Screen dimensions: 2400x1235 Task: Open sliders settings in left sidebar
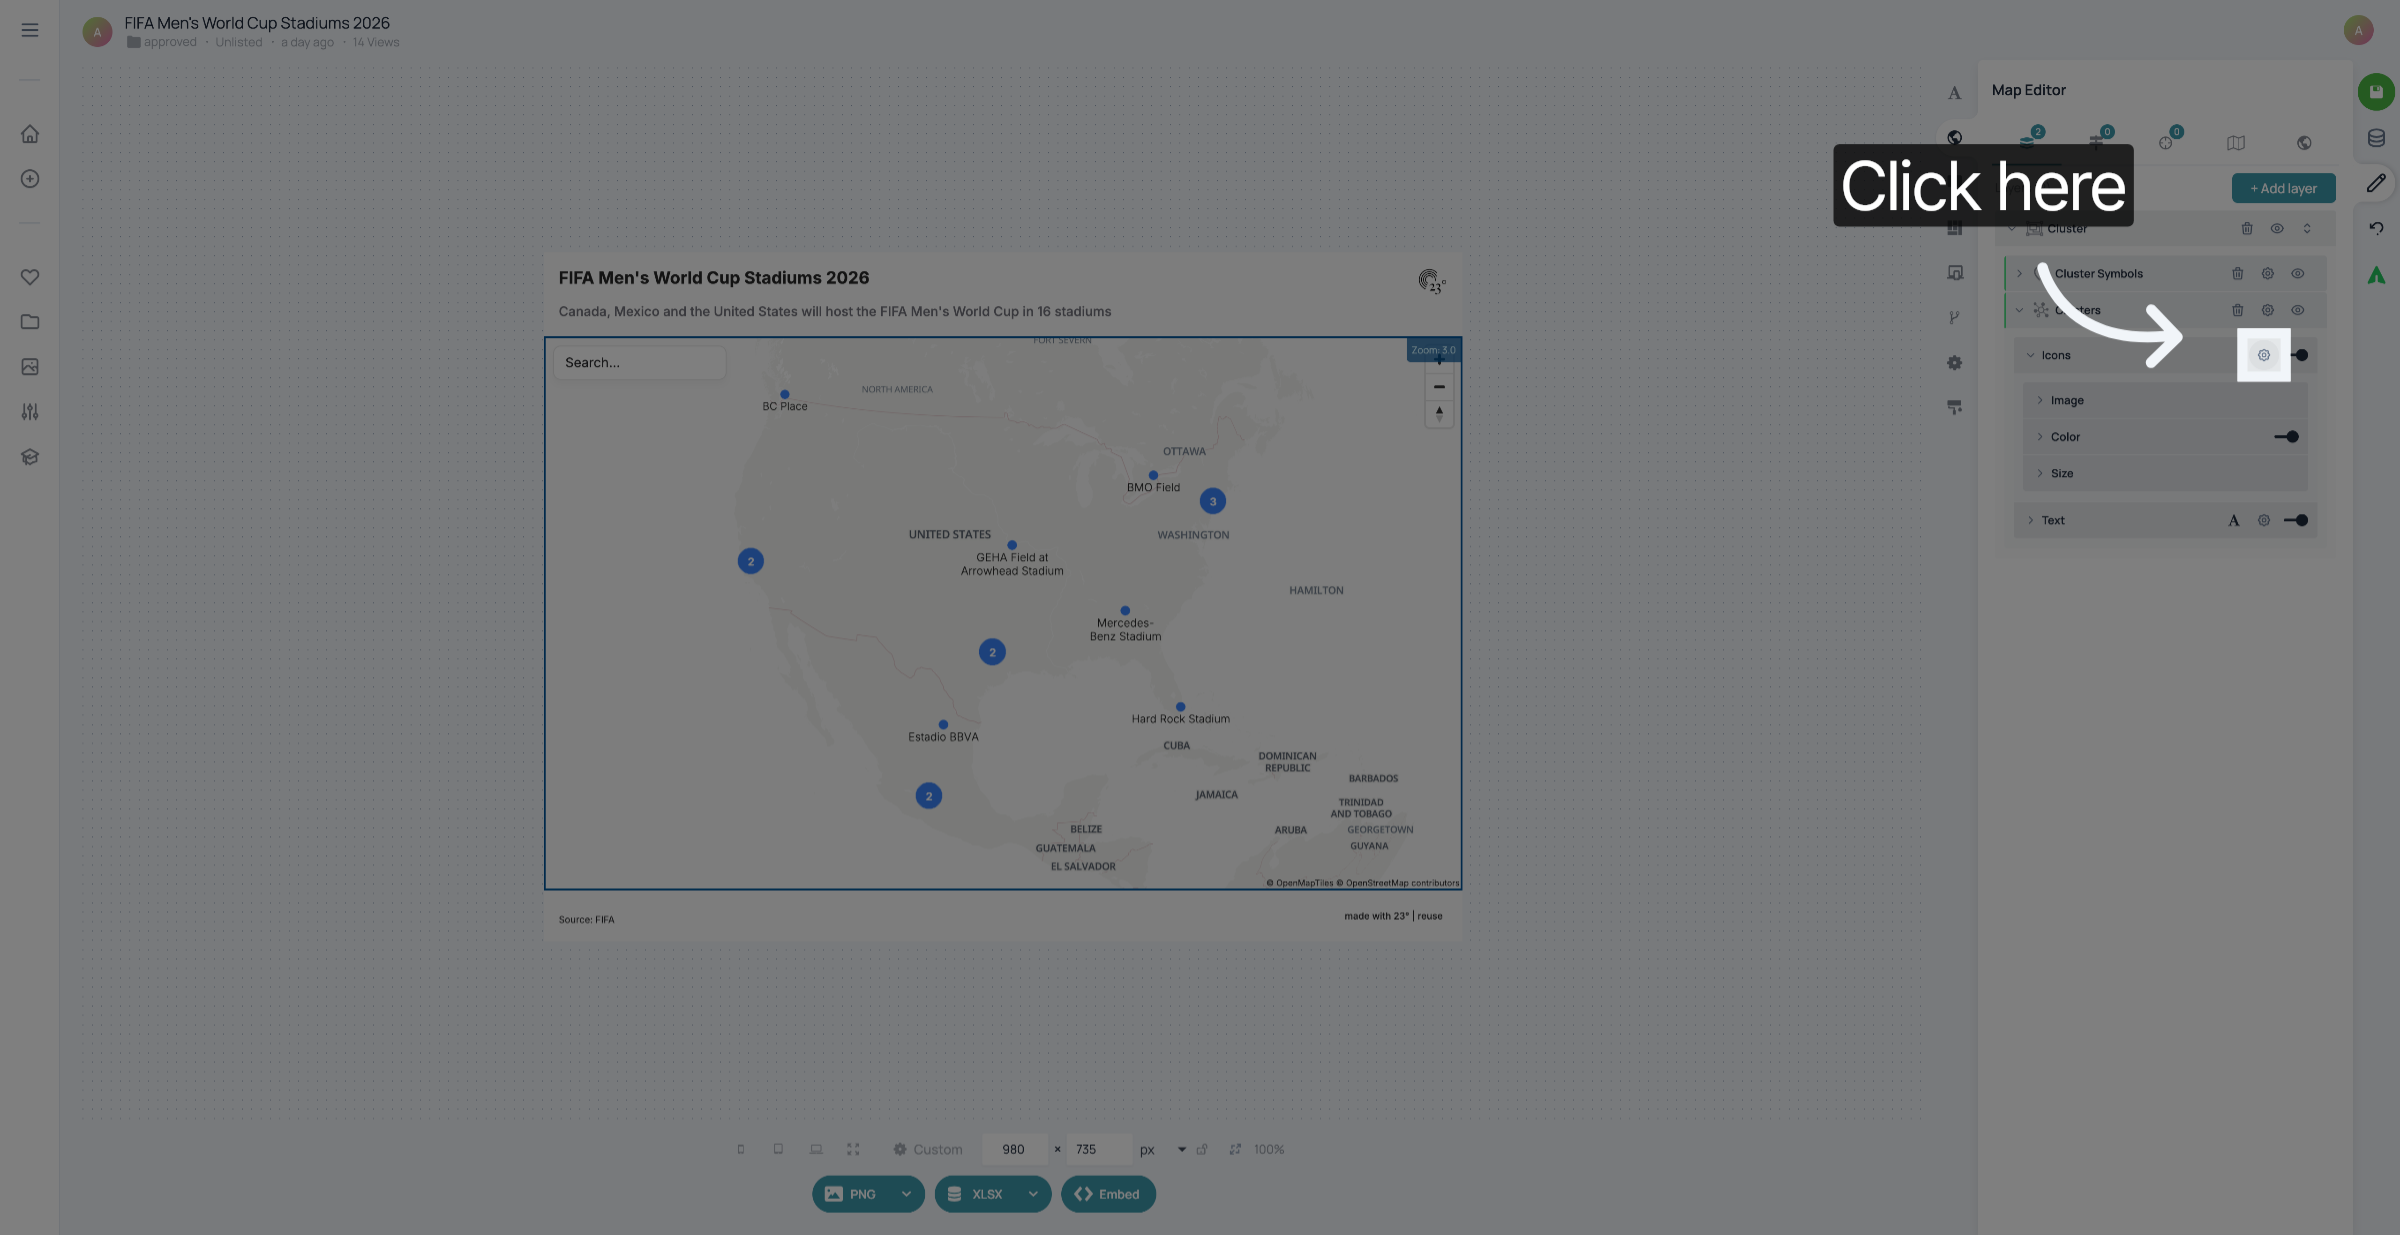click(30, 412)
